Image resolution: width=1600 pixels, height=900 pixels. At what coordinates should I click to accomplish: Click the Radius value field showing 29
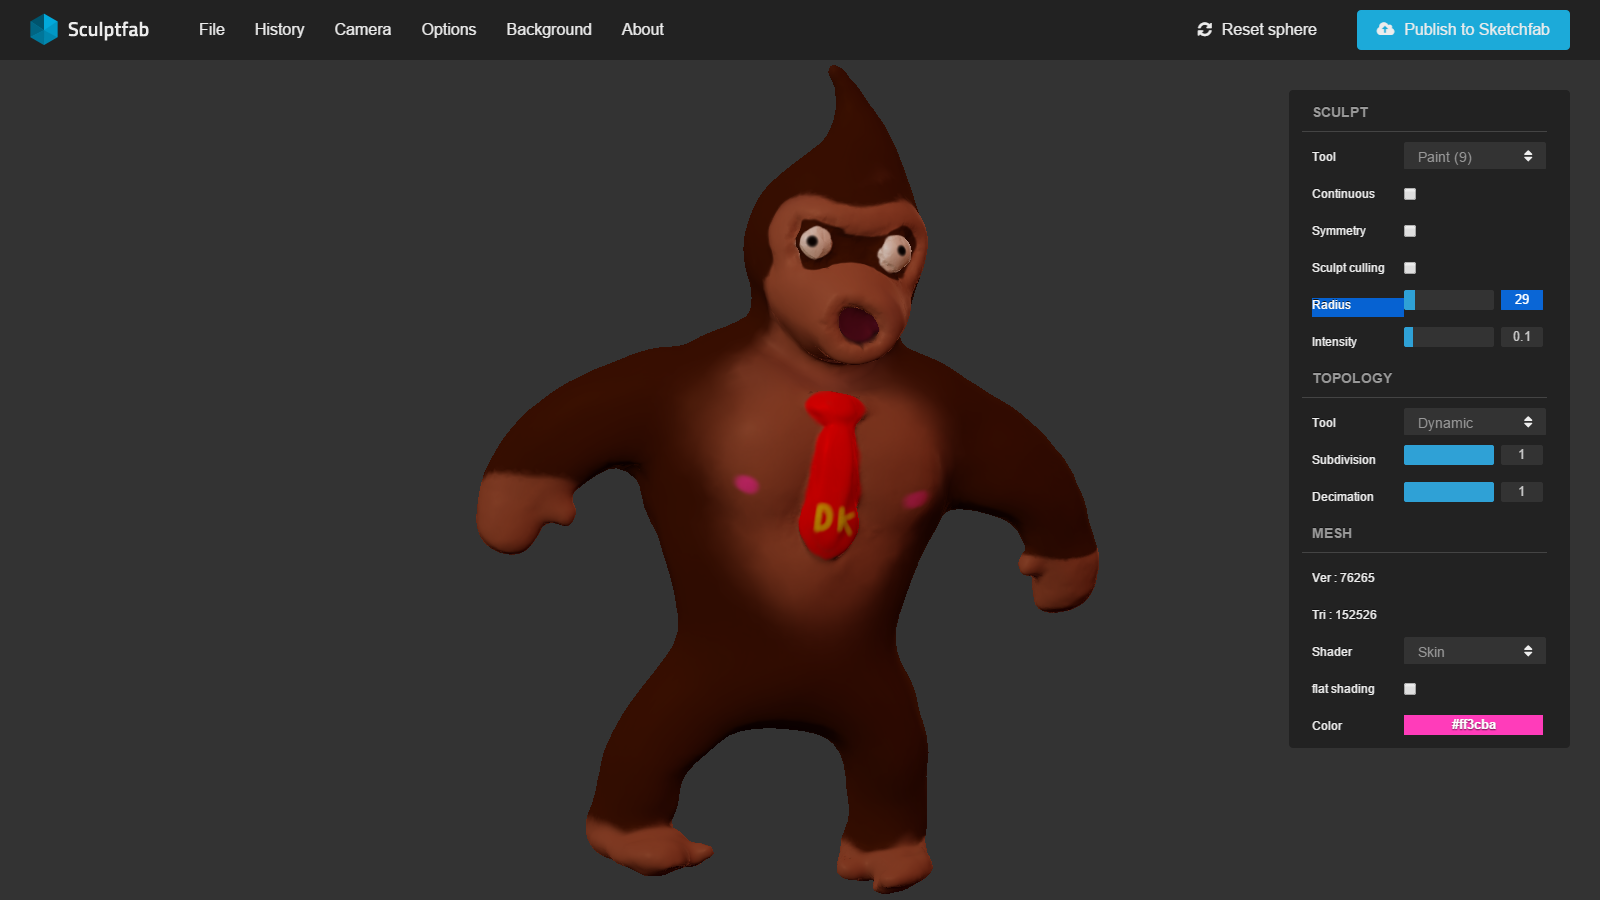[x=1522, y=300]
